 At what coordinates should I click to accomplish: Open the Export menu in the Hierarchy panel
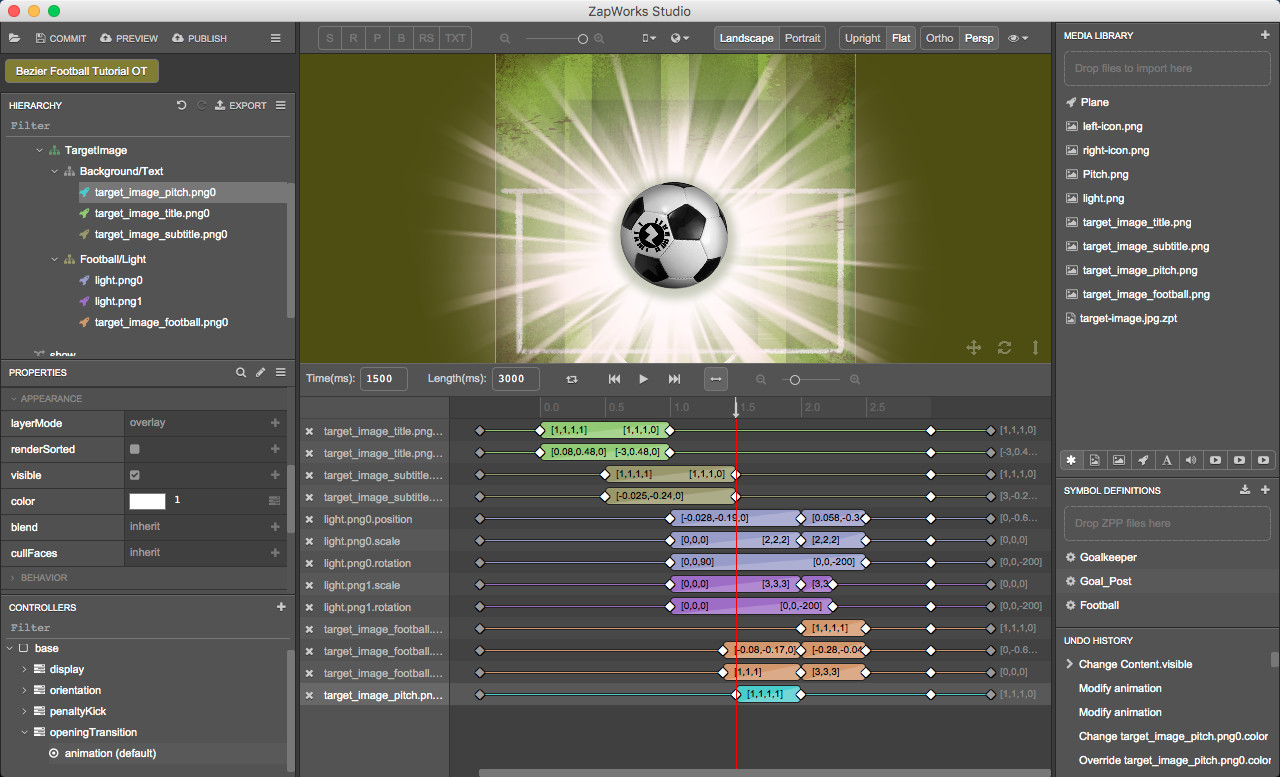(x=240, y=105)
